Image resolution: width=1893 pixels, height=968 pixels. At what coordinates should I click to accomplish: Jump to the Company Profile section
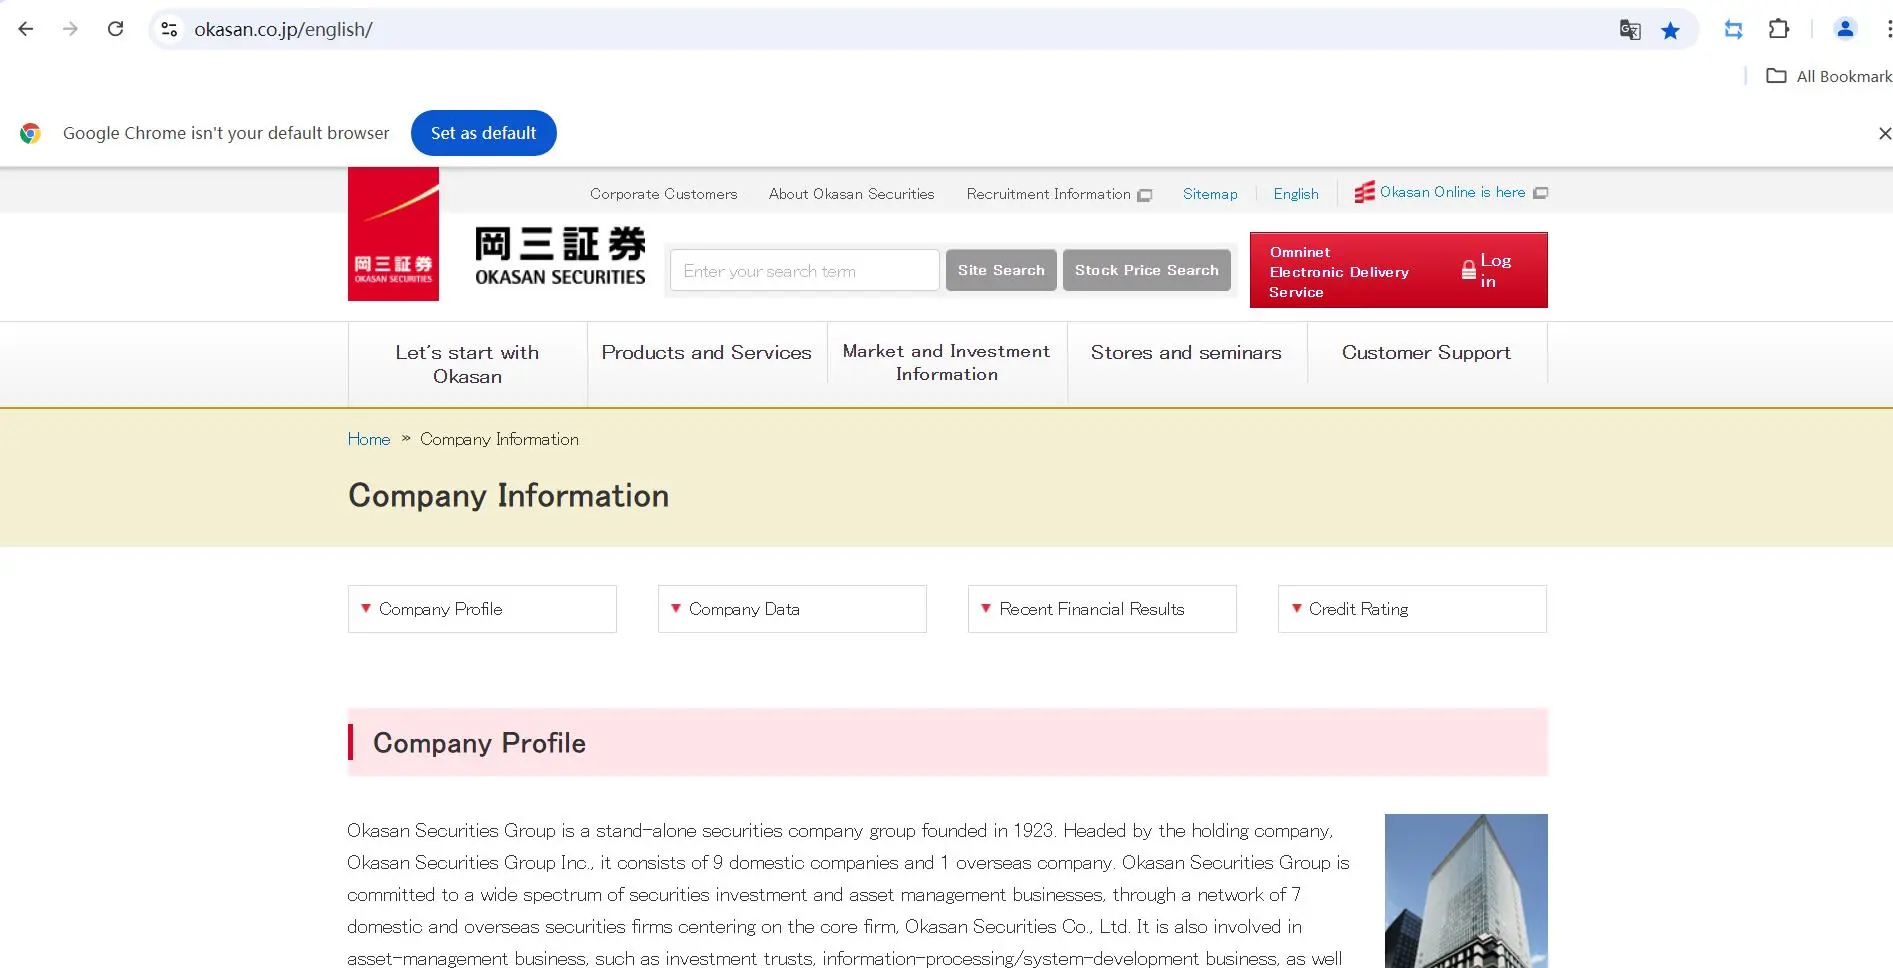click(x=482, y=609)
